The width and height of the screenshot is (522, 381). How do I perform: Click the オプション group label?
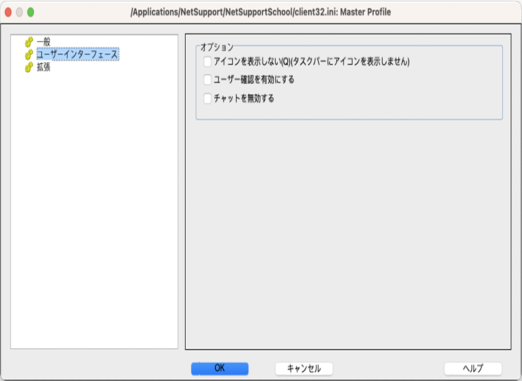point(217,47)
